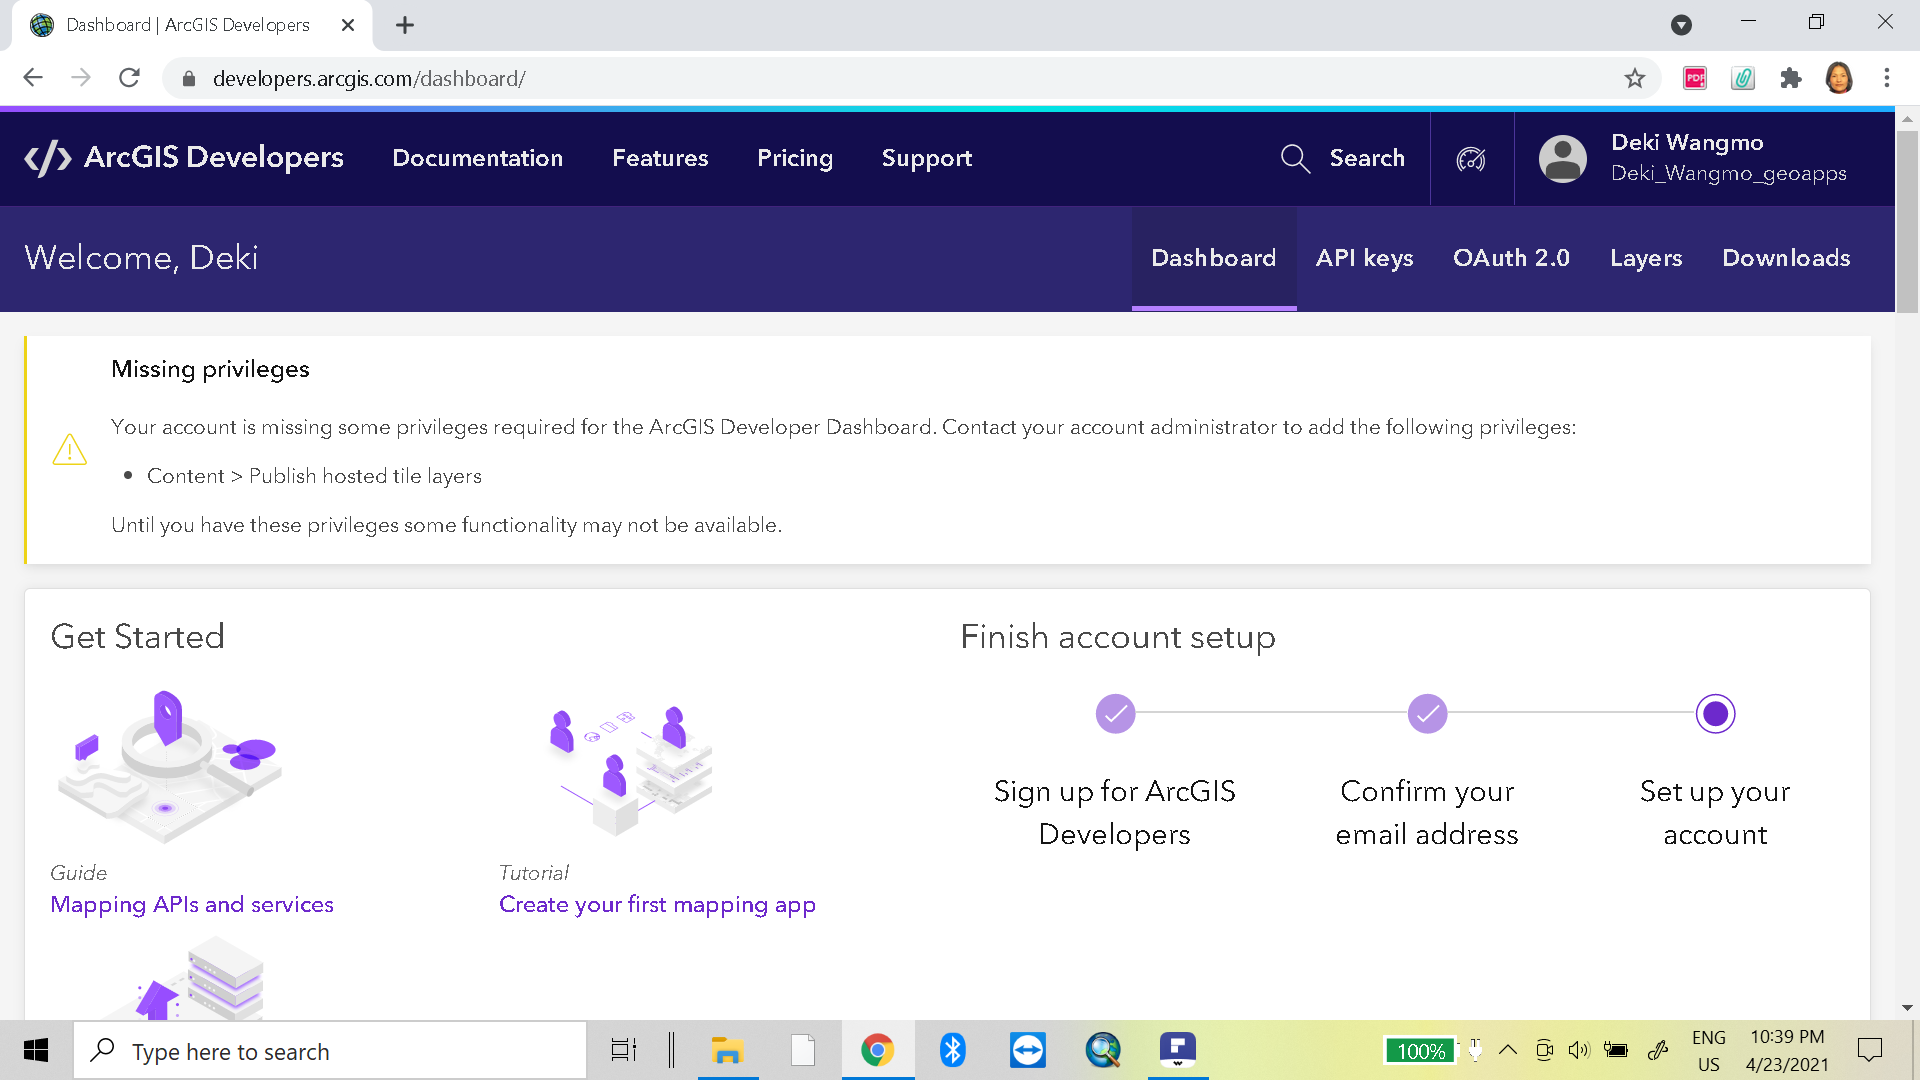Screen dimensions: 1920x1080
Task: Launch TeamViewer from the taskbar
Action: (x=1026, y=1050)
